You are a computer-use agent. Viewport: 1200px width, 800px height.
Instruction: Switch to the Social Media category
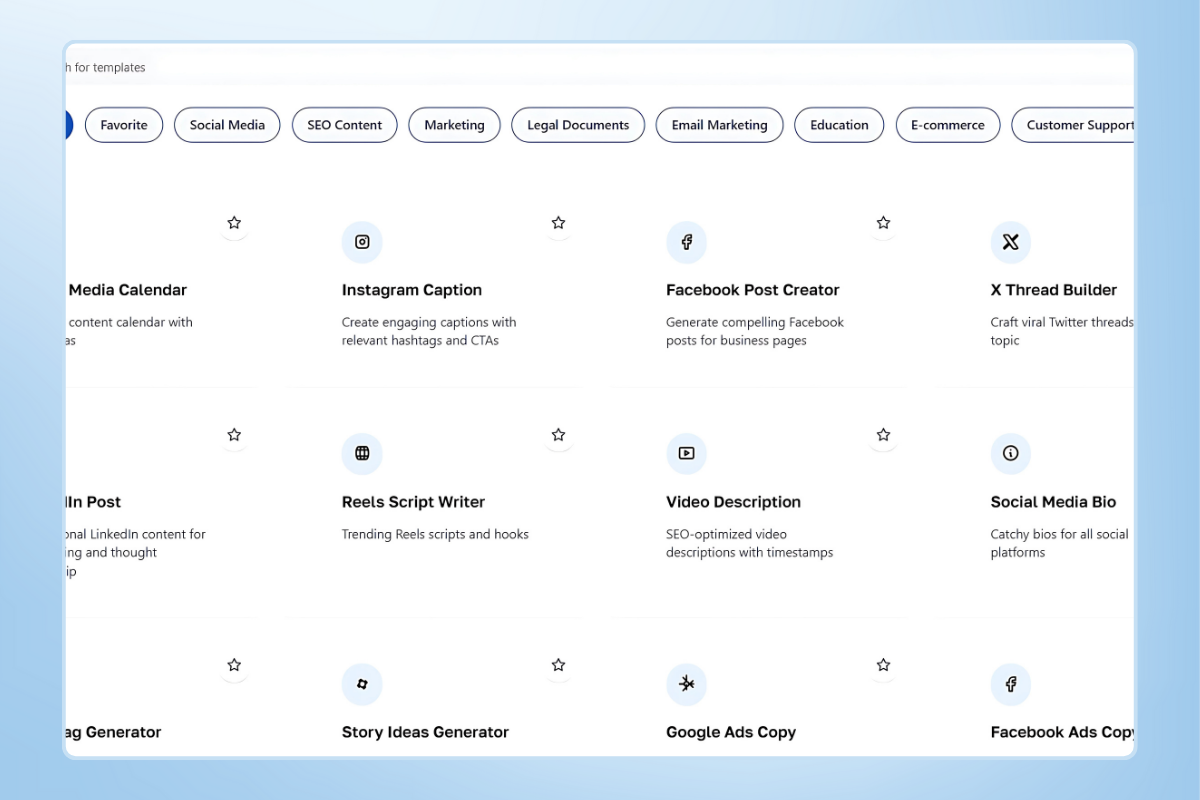(x=226, y=124)
